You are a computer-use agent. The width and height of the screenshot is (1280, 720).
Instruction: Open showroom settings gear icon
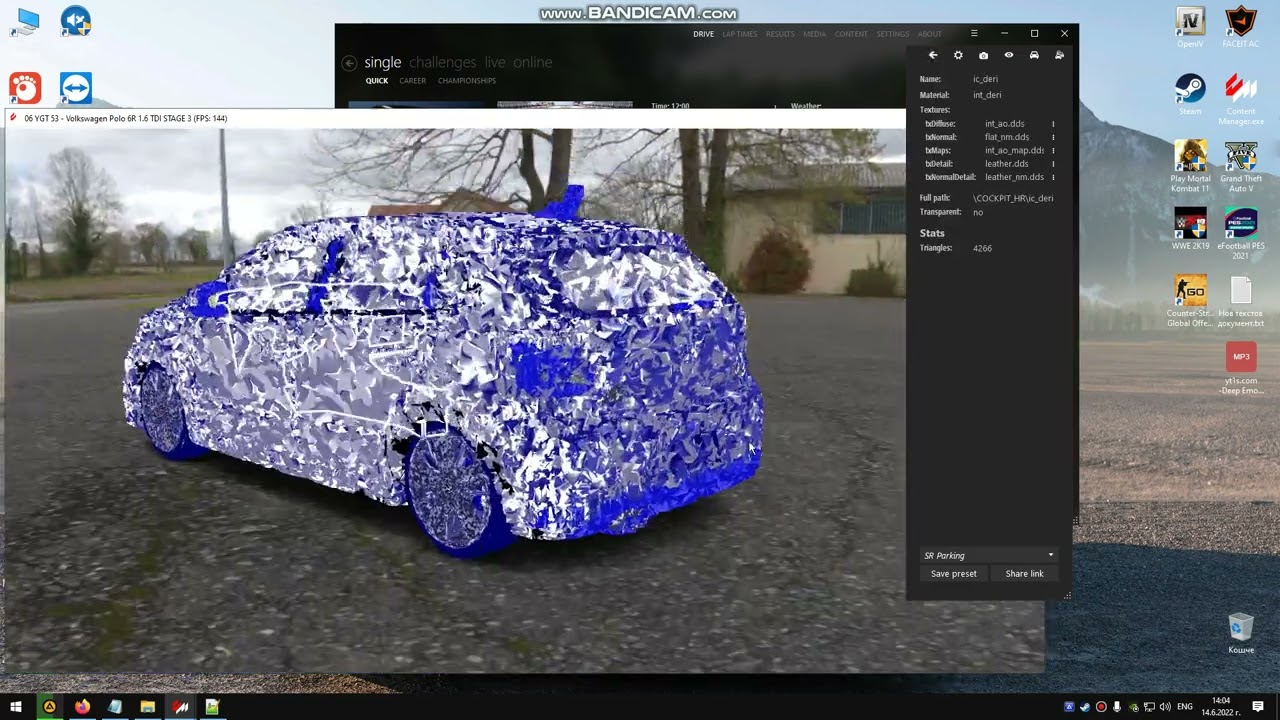[958, 56]
